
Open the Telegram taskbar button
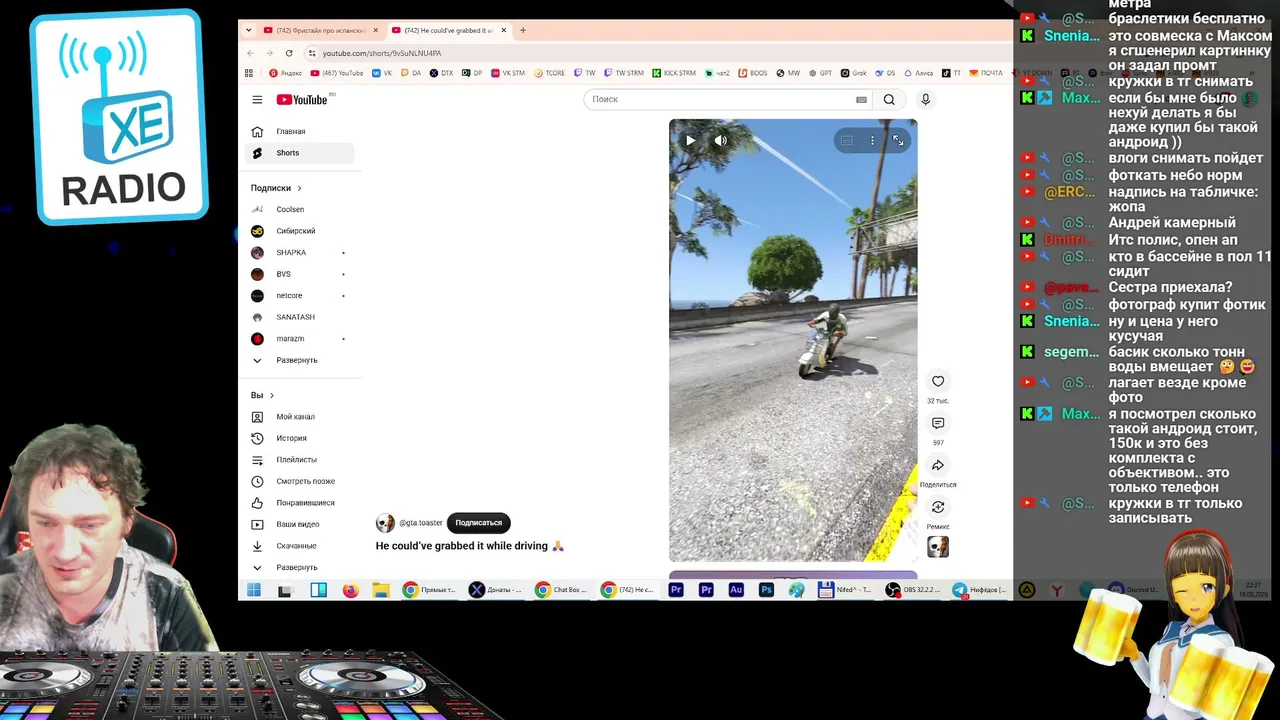click(980, 590)
